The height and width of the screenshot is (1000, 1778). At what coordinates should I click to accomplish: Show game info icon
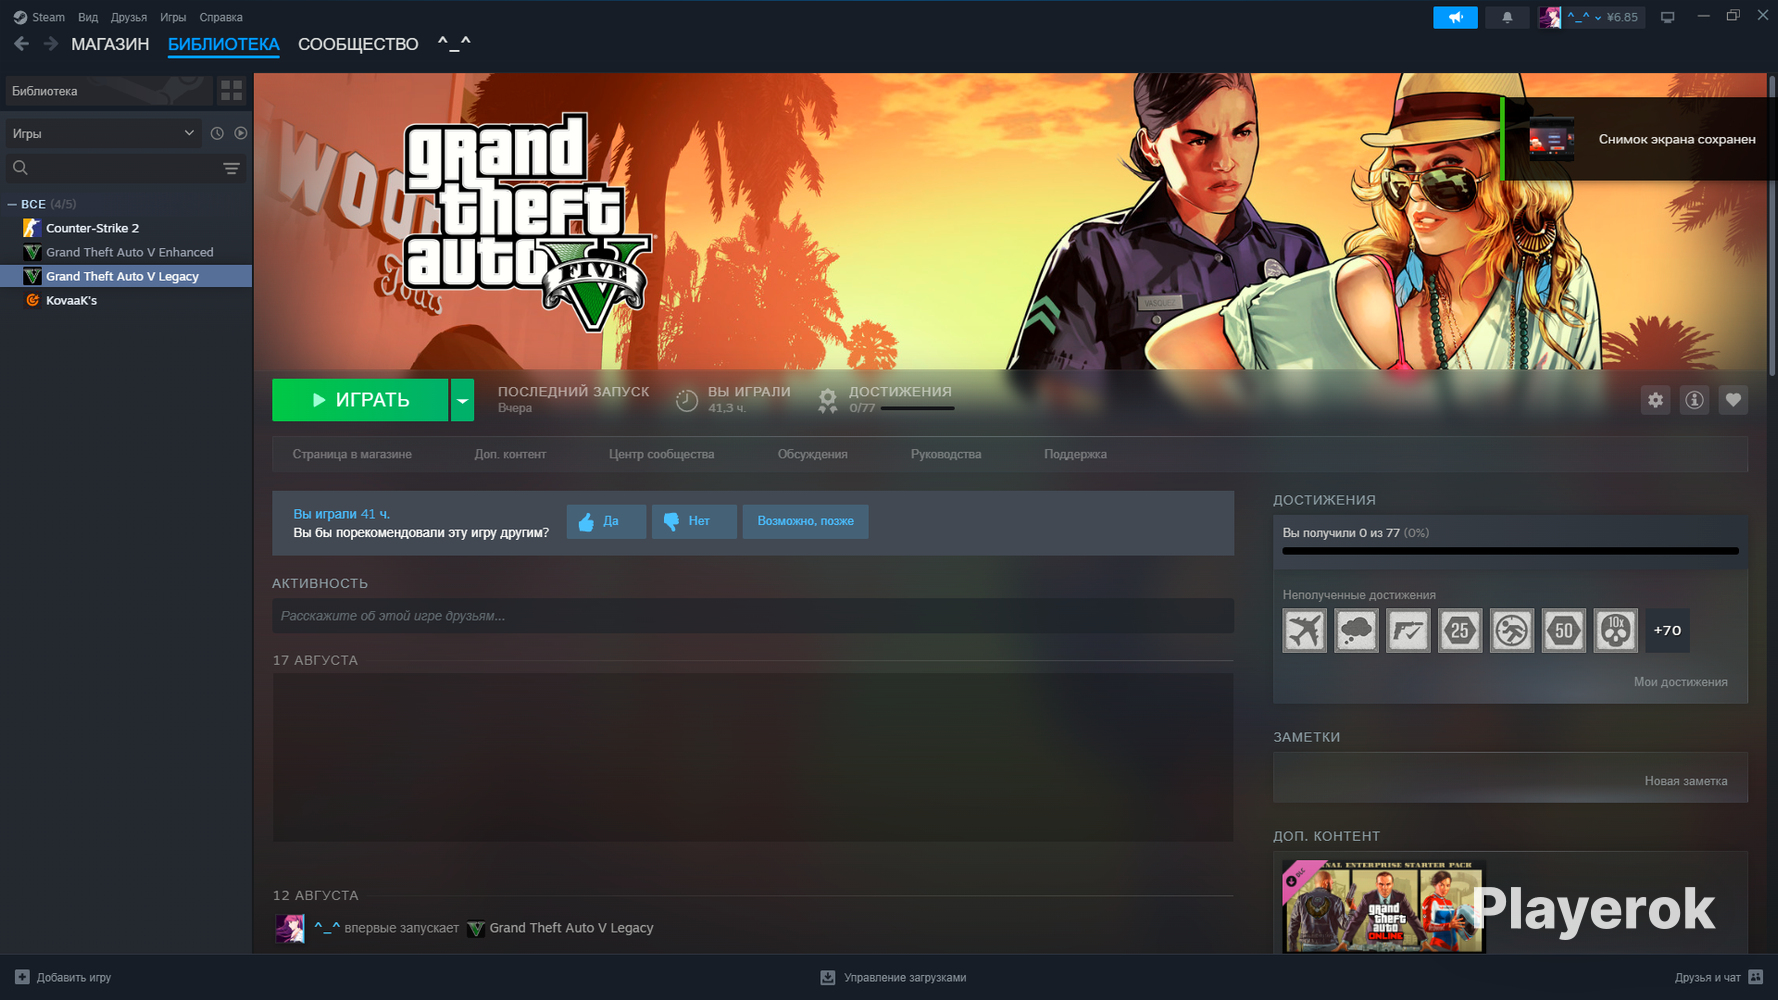tap(1694, 400)
